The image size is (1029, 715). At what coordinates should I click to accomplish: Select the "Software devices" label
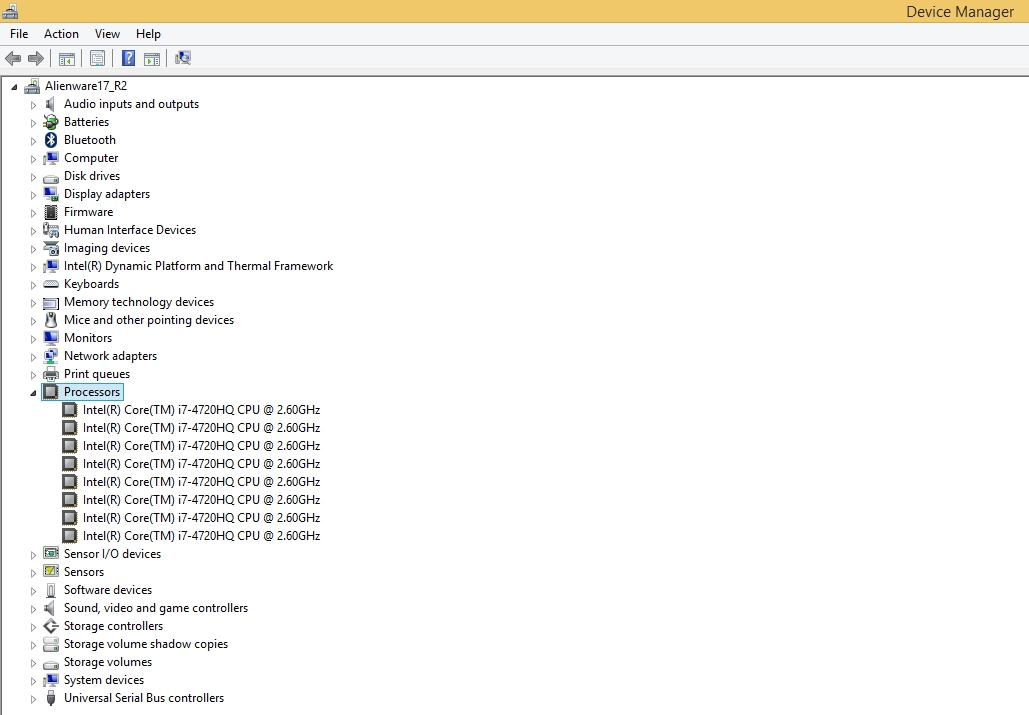click(108, 590)
